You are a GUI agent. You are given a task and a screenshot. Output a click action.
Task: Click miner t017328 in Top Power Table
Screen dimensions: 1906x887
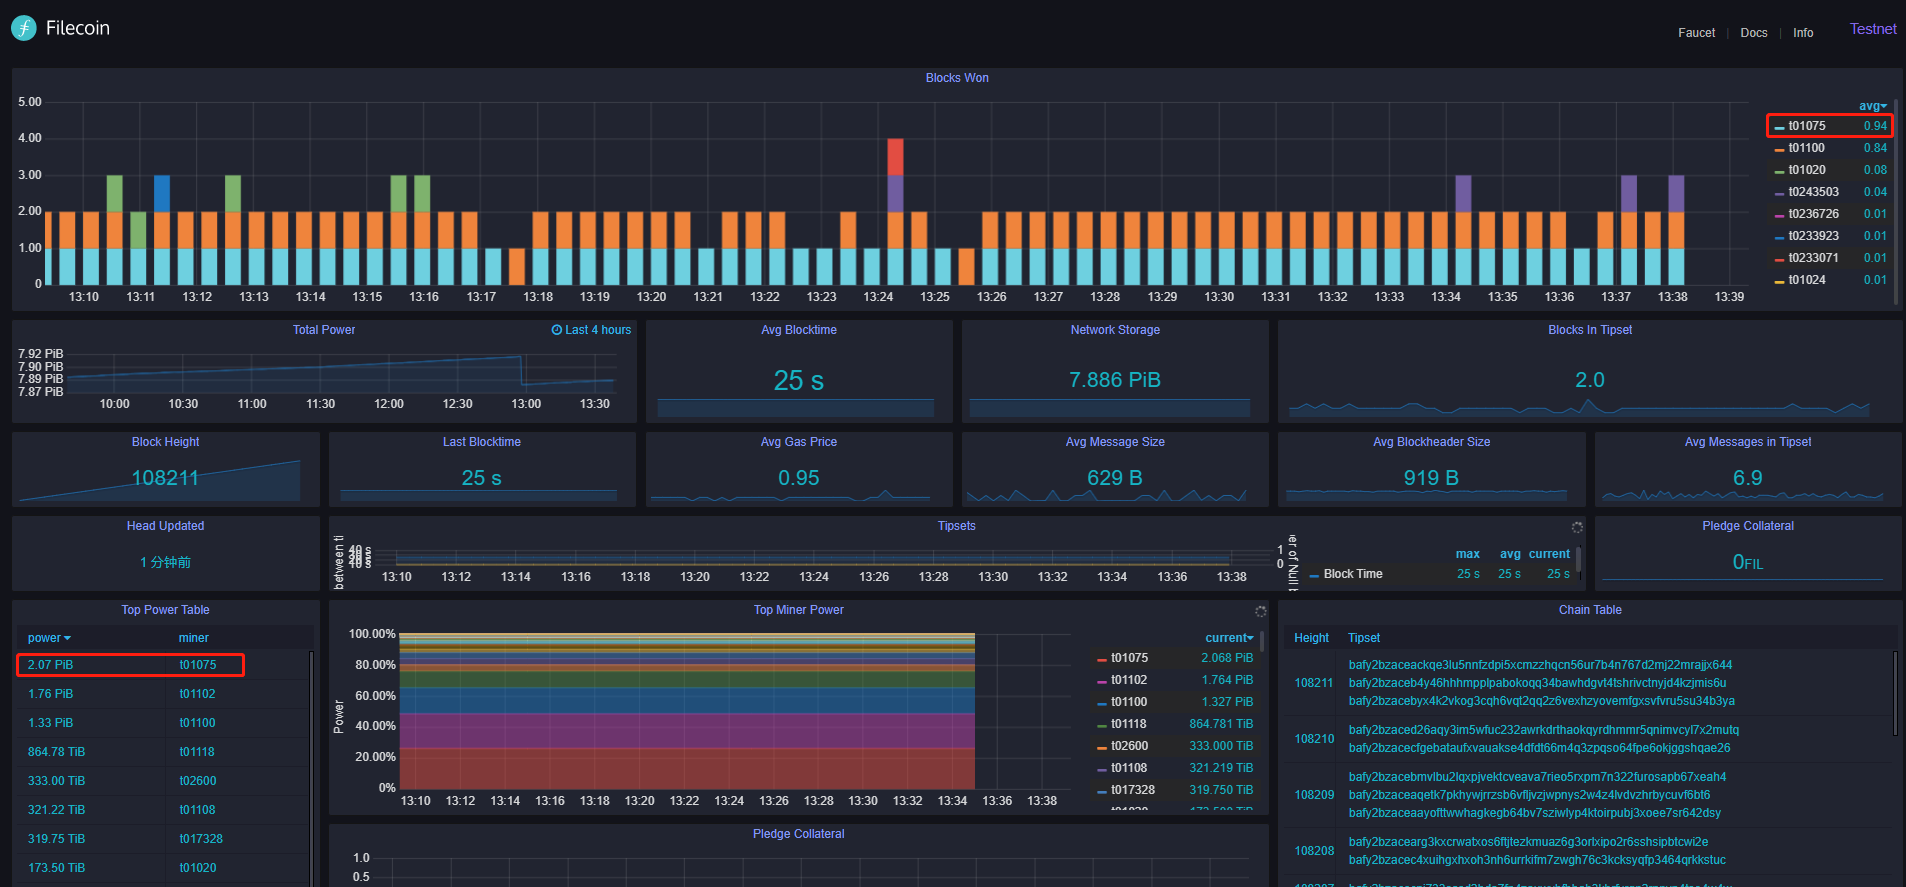pyautogui.click(x=201, y=839)
